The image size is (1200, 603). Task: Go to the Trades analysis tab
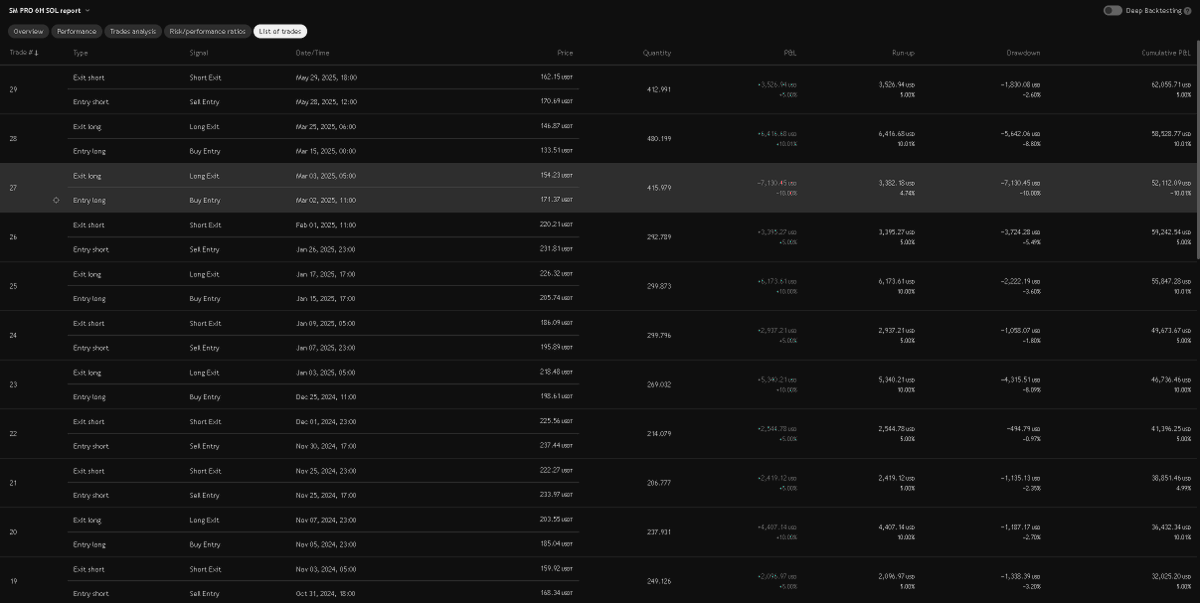[x=132, y=31]
